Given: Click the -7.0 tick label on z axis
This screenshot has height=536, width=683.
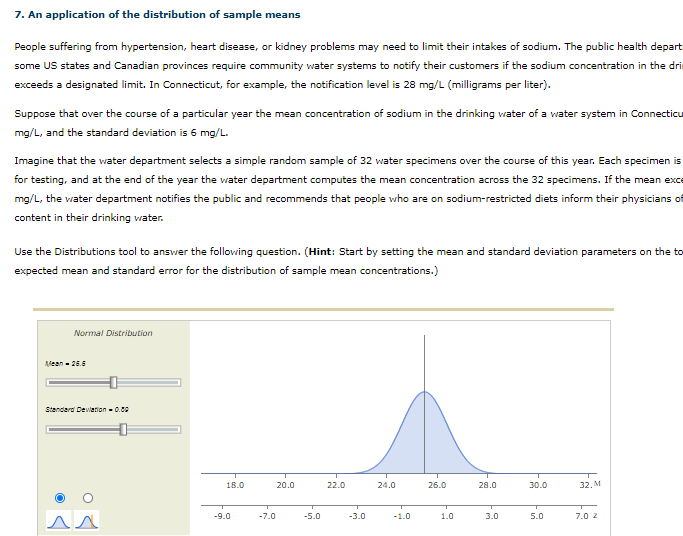Looking at the screenshot, I should (x=267, y=516).
